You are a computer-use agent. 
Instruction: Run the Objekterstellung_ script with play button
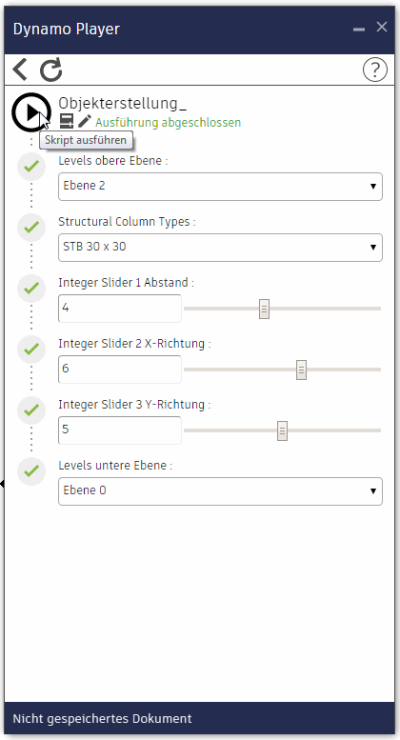[x=31, y=112]
